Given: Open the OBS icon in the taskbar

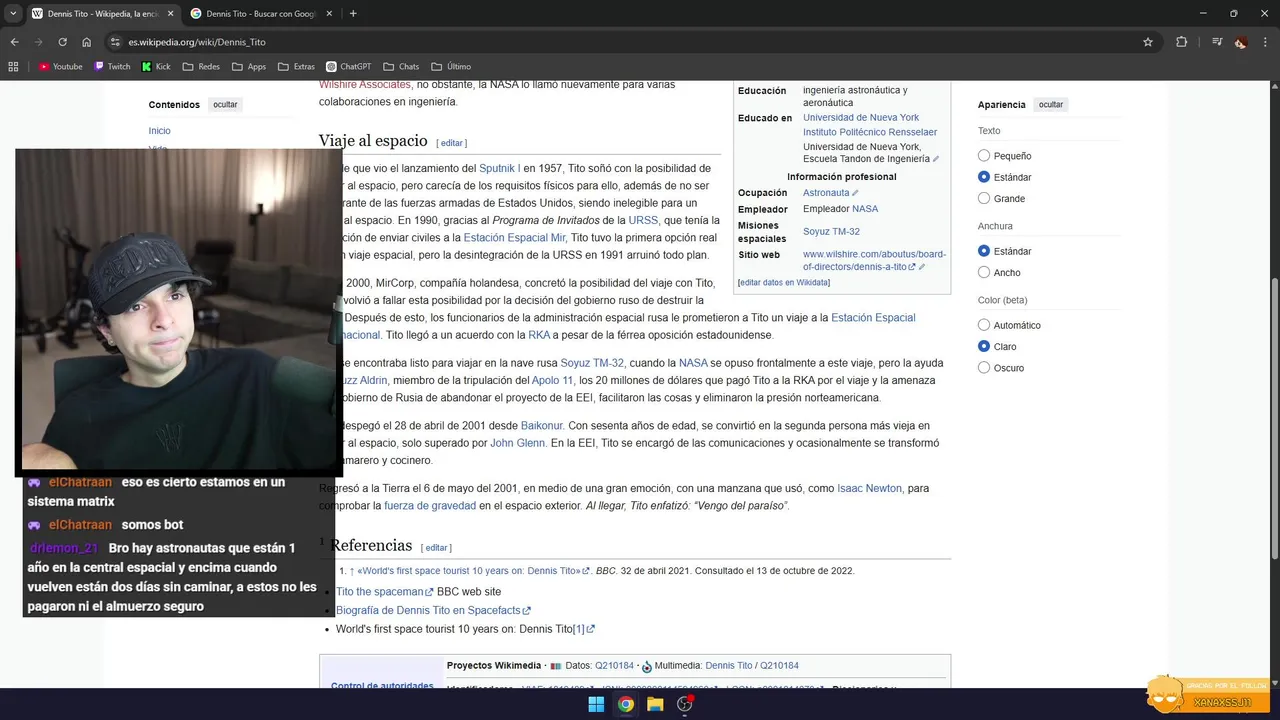Looking at the screenshot, I should tap(685, 704).
